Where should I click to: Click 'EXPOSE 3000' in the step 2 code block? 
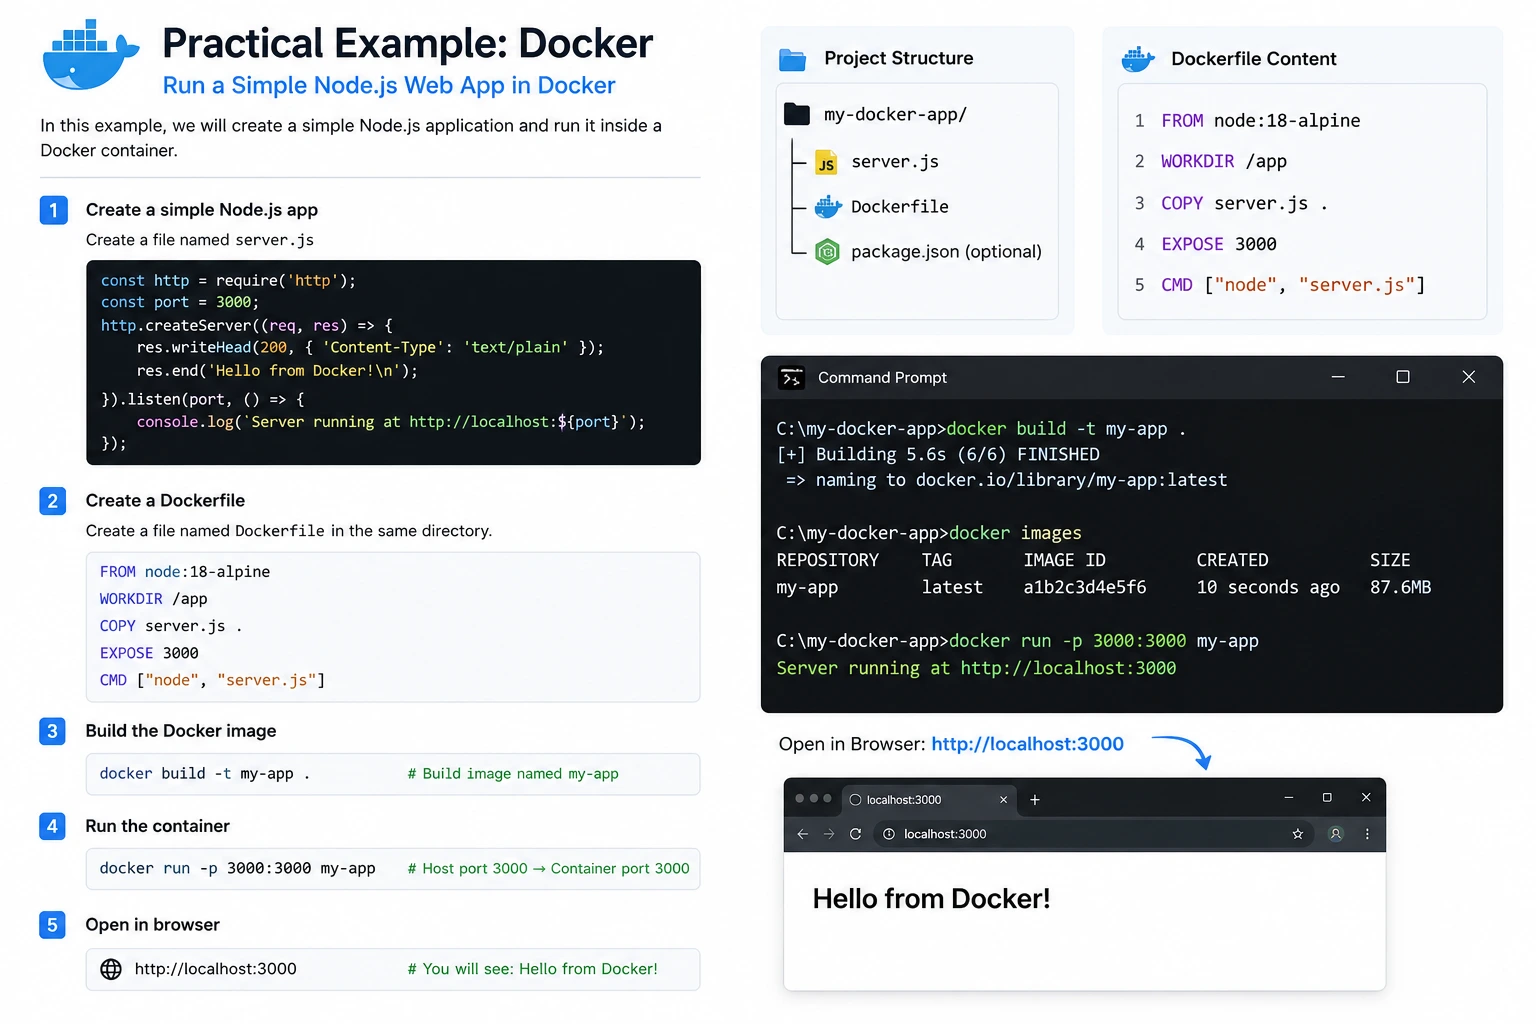coord(149,653)
